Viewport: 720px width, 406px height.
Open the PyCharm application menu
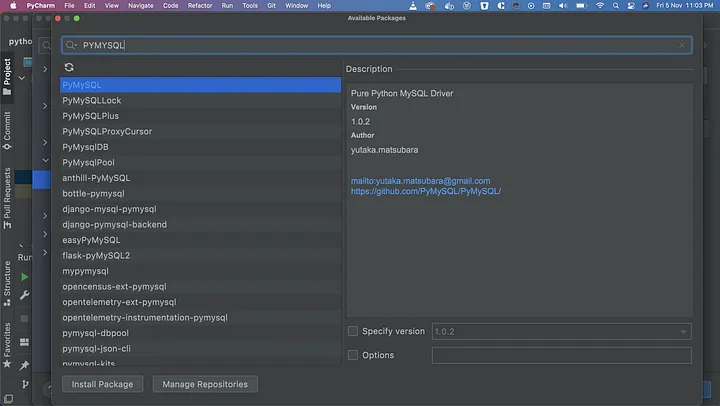(x=40, y=6)
